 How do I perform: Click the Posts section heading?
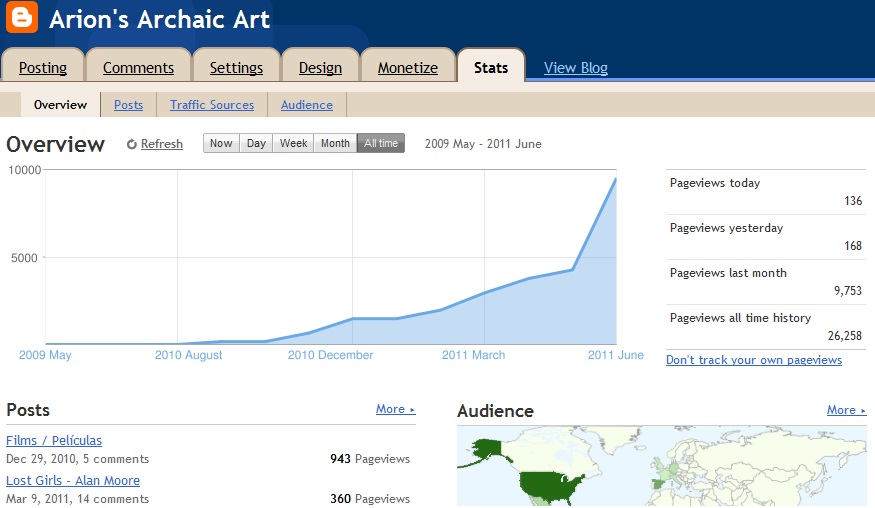pos(28,410)
